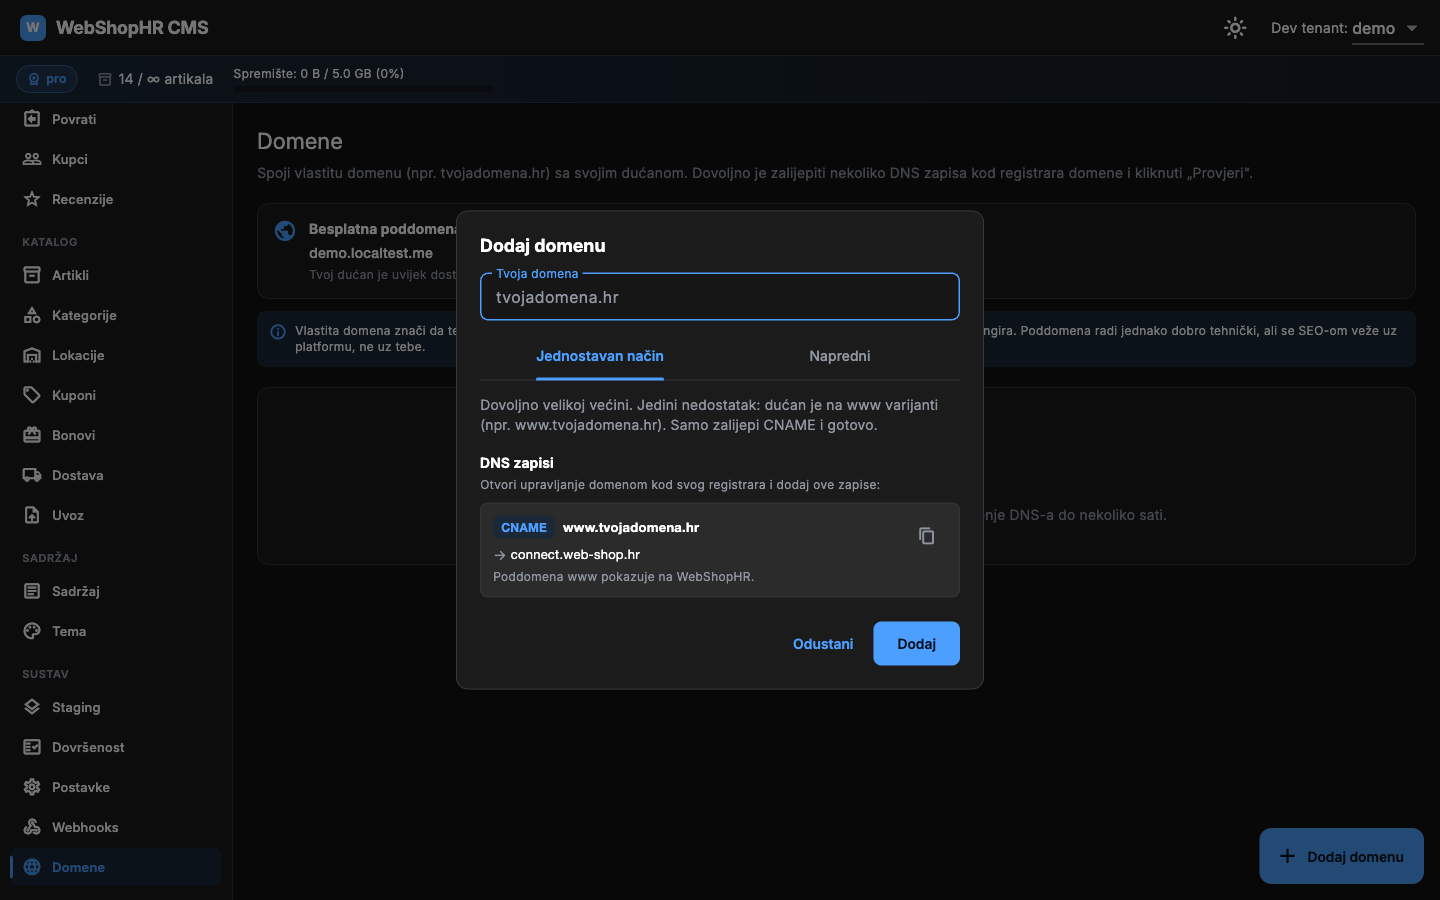
Task: Click the pro plan badge
Action: pyautogui.click(x=47, y=79)
